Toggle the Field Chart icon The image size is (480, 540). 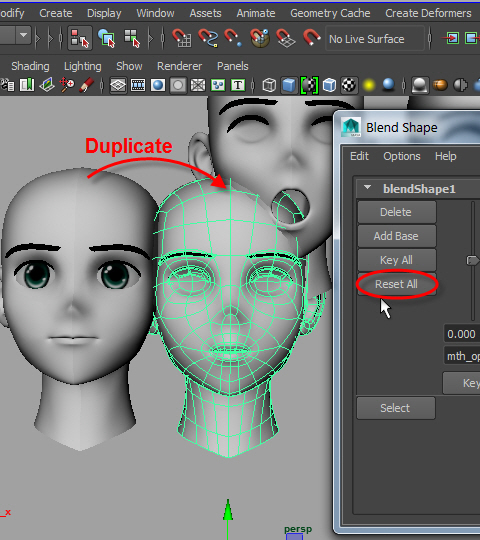click(198, 85)
